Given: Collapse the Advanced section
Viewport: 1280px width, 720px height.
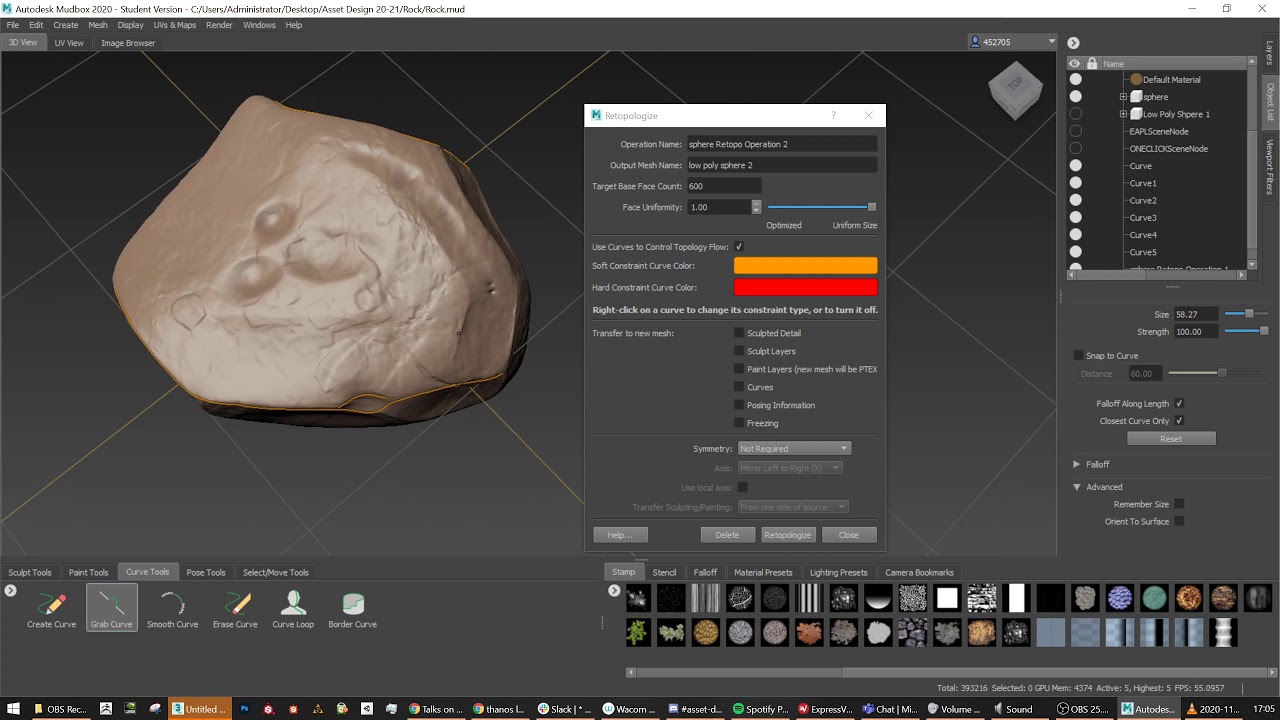Looking at the screenshot, I should [1077, 487].
